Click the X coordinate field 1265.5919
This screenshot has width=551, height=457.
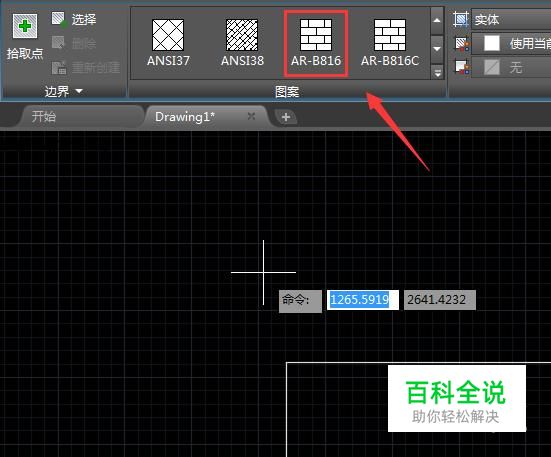[x=363, y=300]
